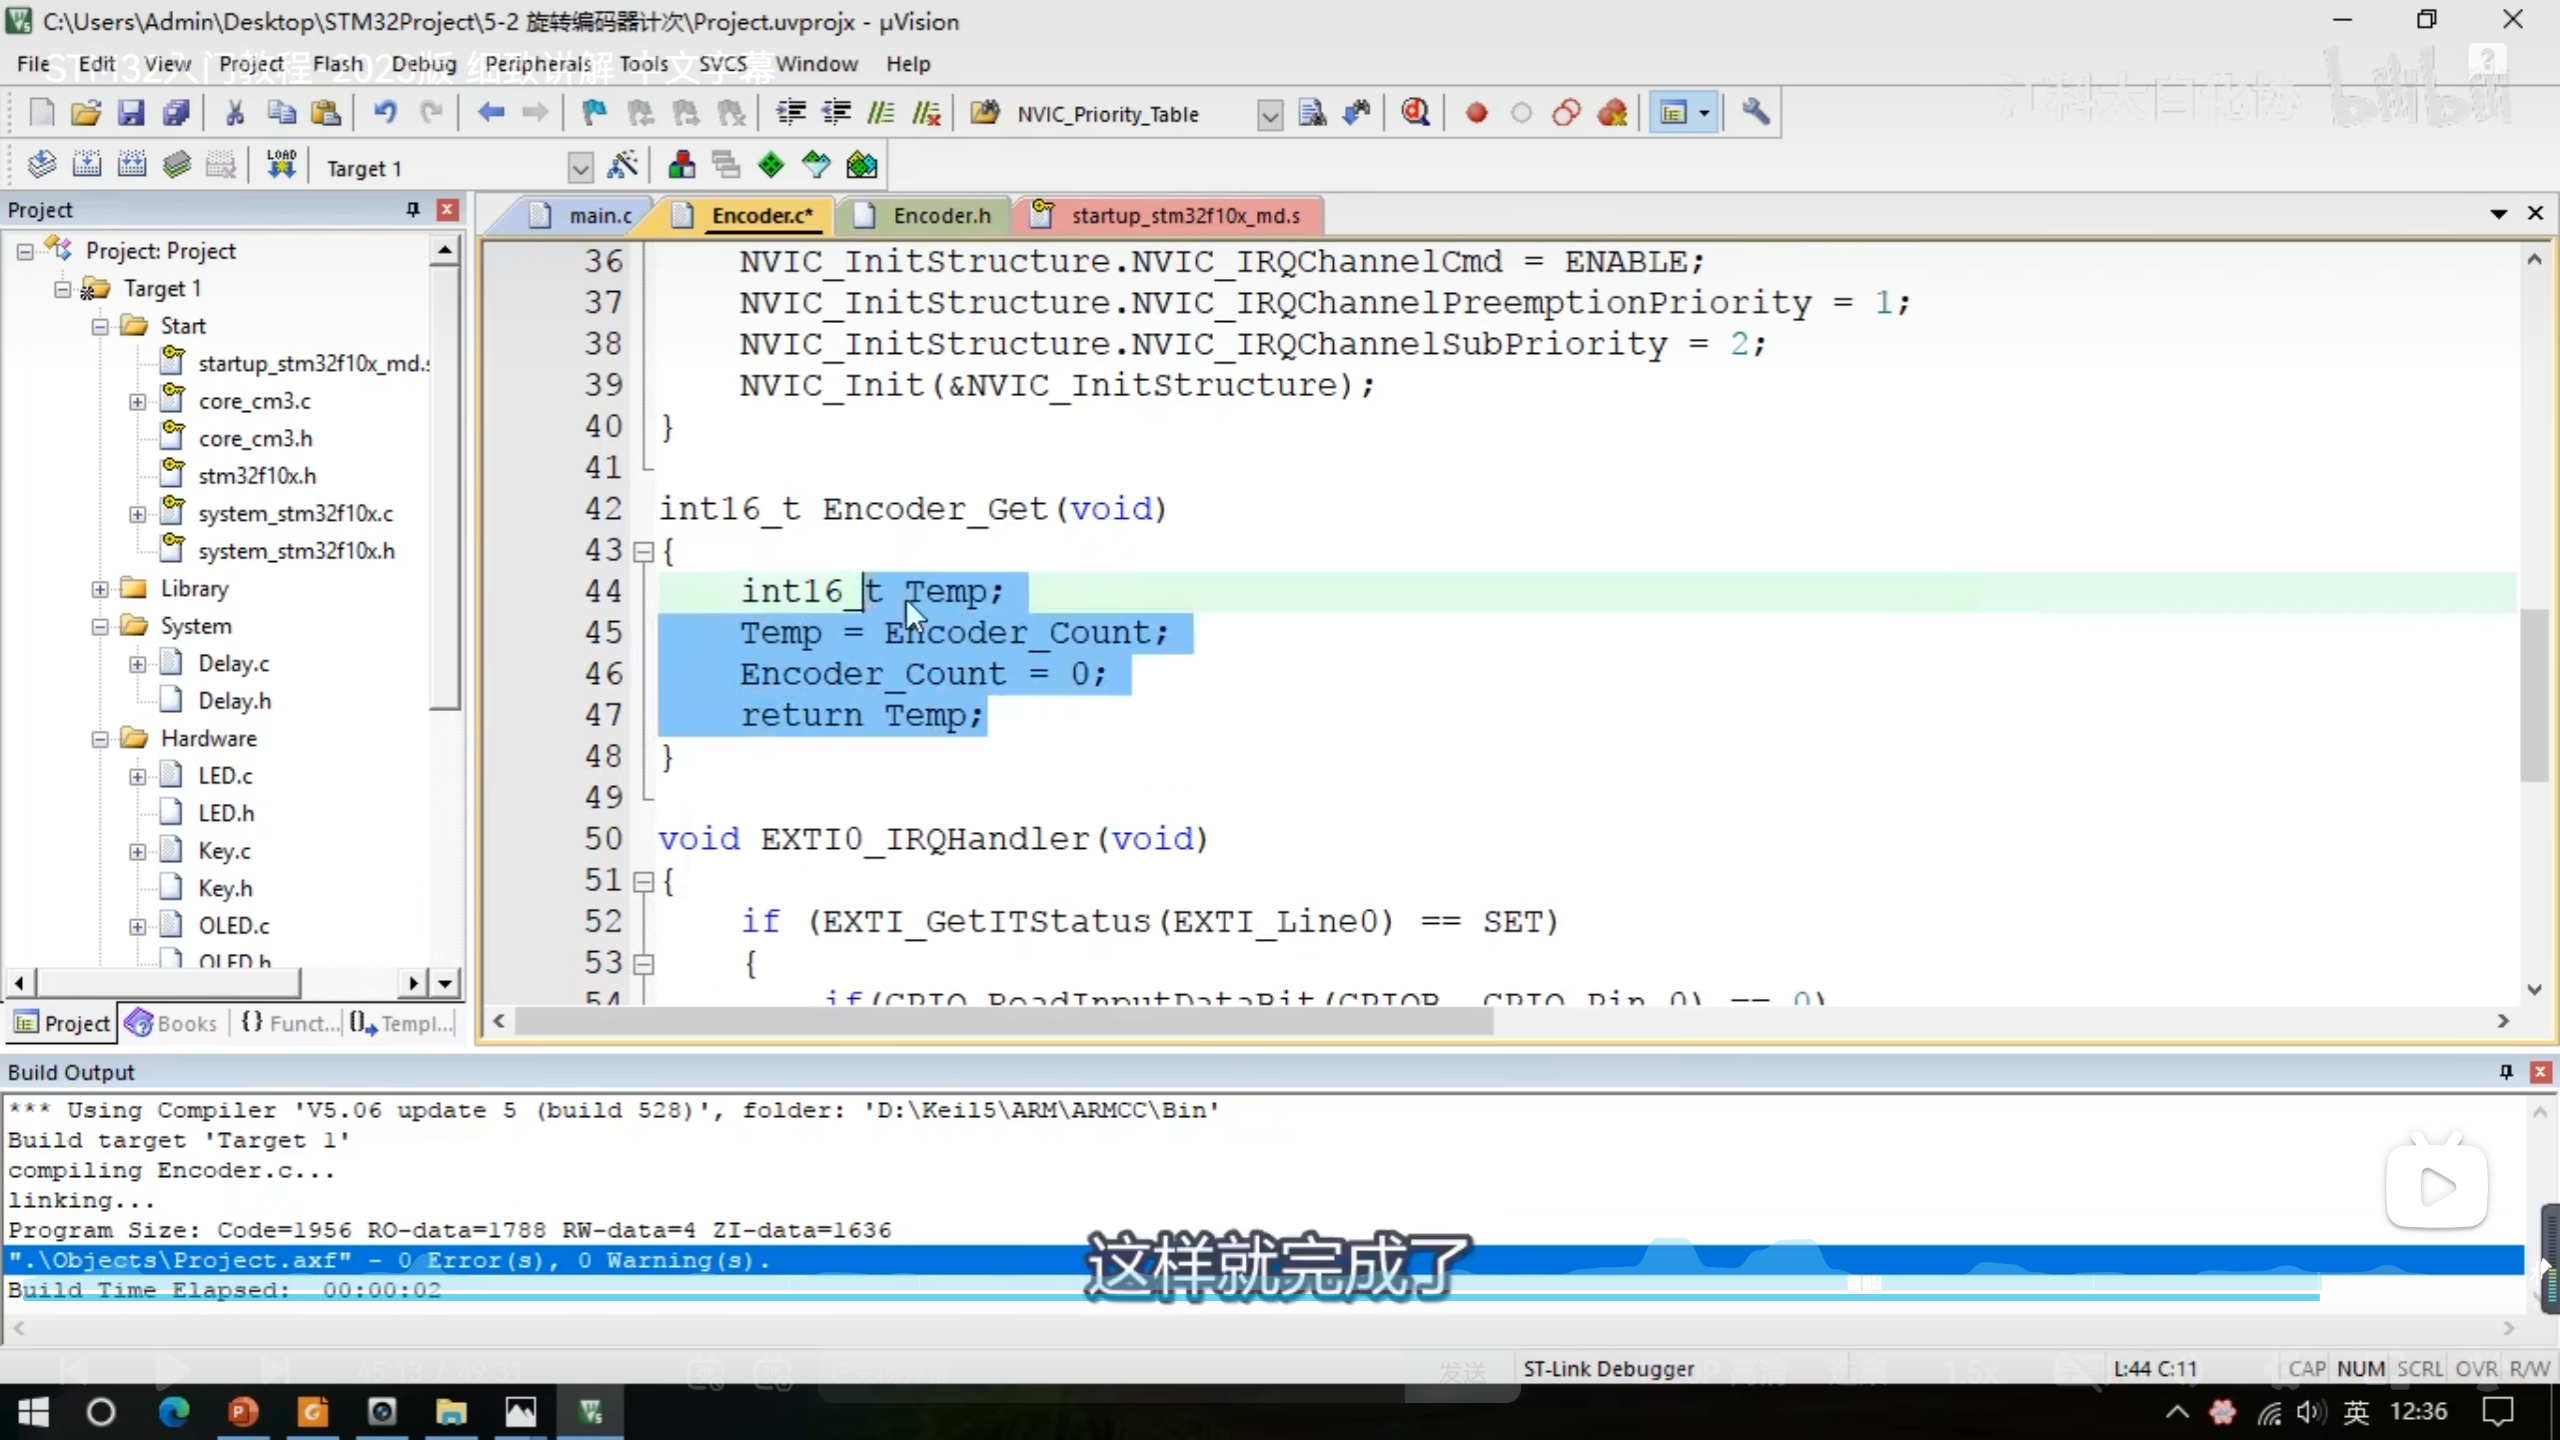Screen dimensions: 2560x1440
Task: Insert breakpoint red circle icon
Action: point(1476,113)
